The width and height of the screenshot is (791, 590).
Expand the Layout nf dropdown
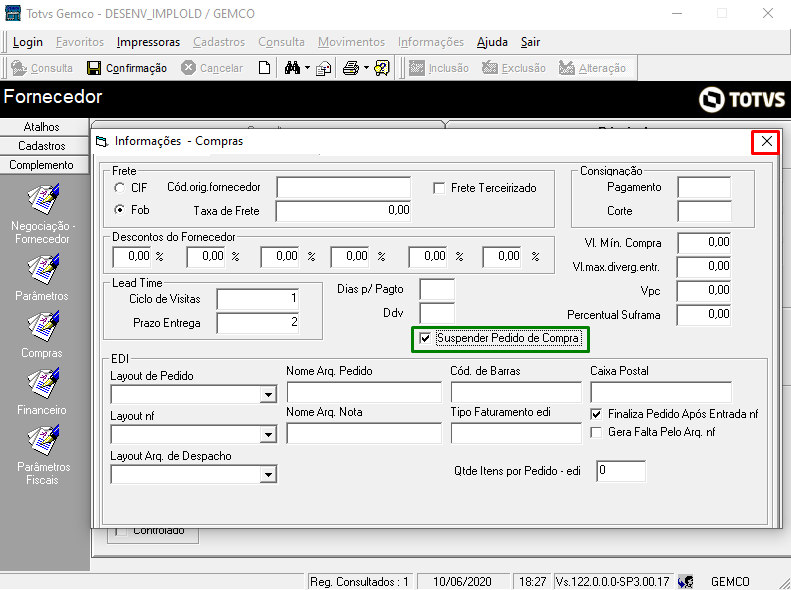pos(268,434)
